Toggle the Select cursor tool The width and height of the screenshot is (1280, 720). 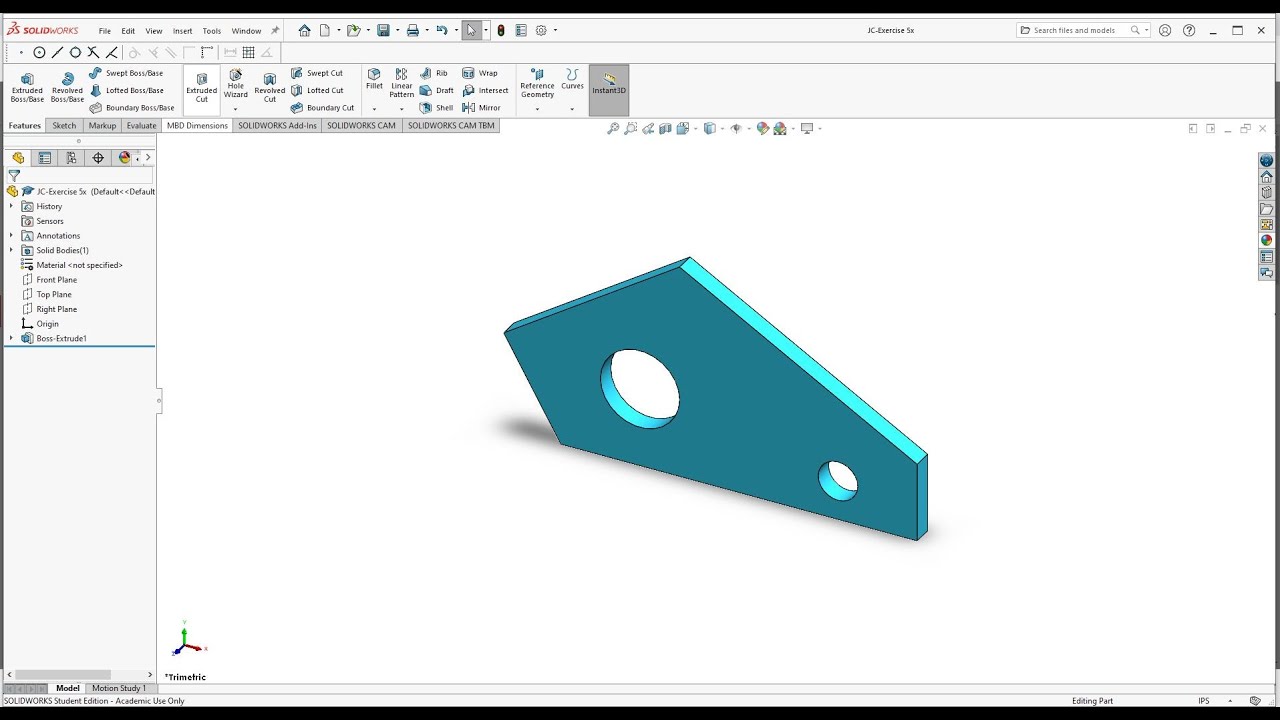471,31
